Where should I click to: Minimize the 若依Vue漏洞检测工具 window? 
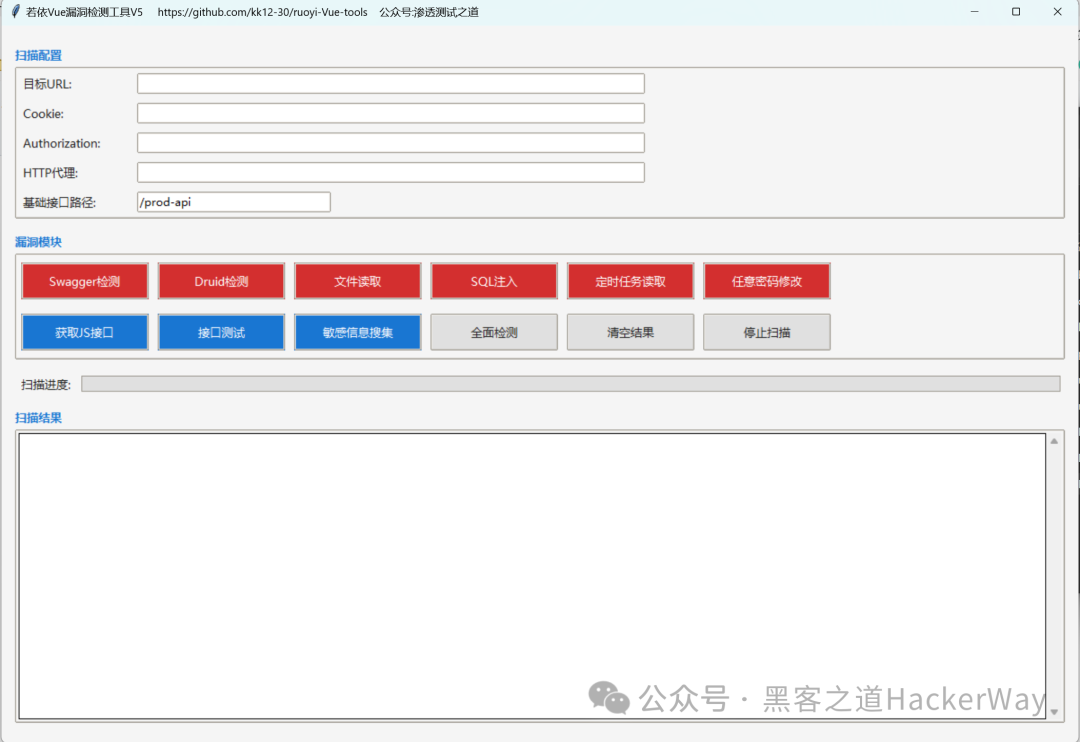(x=974, y=12)
